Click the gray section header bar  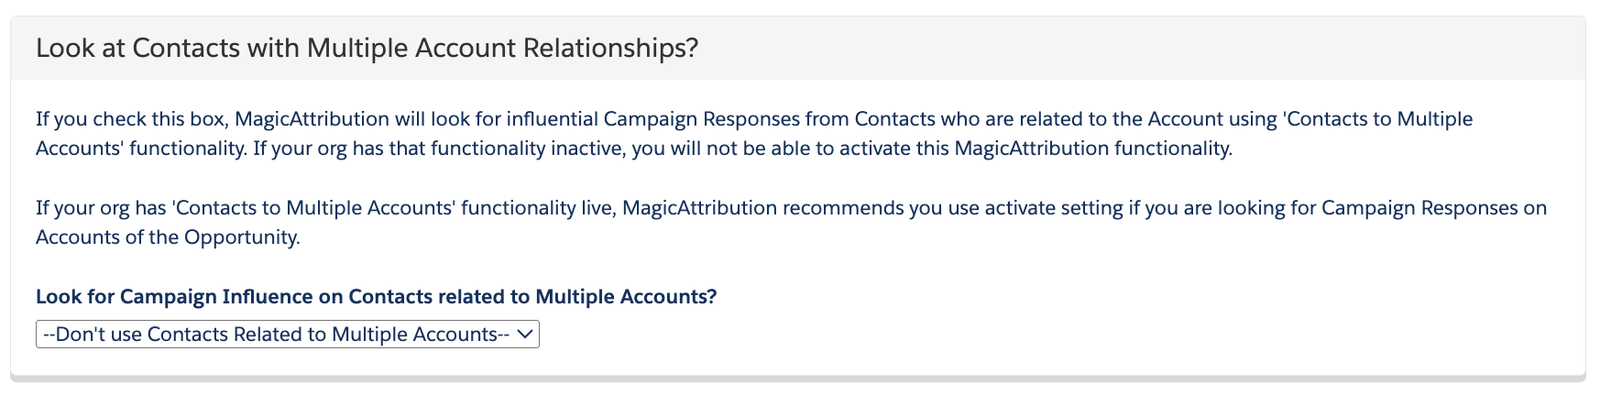pyautogui.click(x=798, y=48)
